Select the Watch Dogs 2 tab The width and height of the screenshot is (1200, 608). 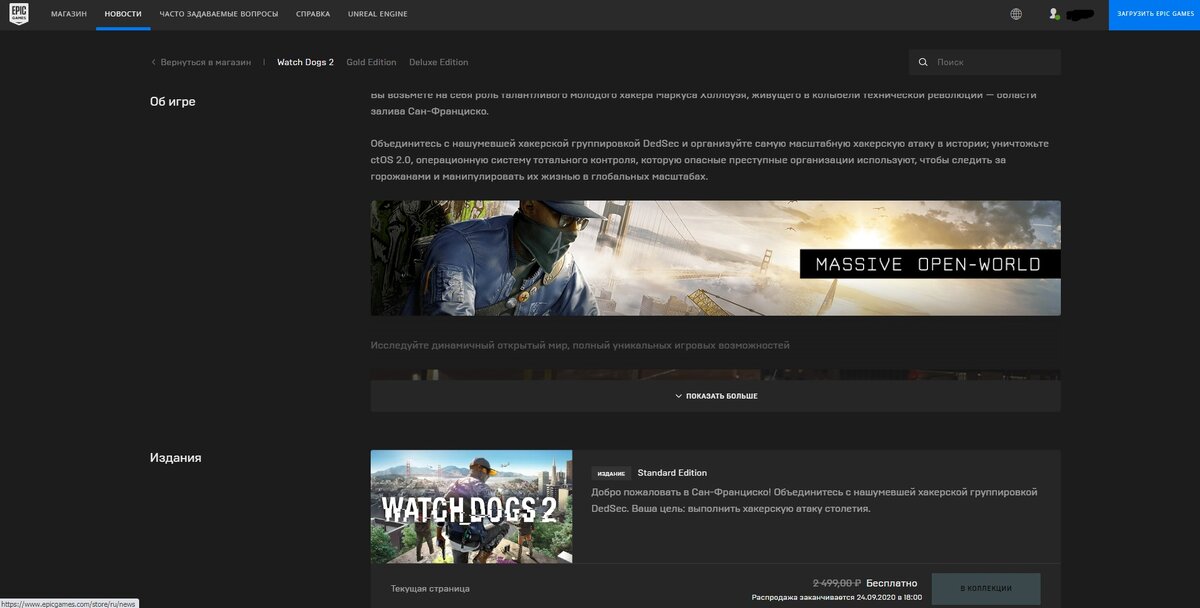click(305, 62)
